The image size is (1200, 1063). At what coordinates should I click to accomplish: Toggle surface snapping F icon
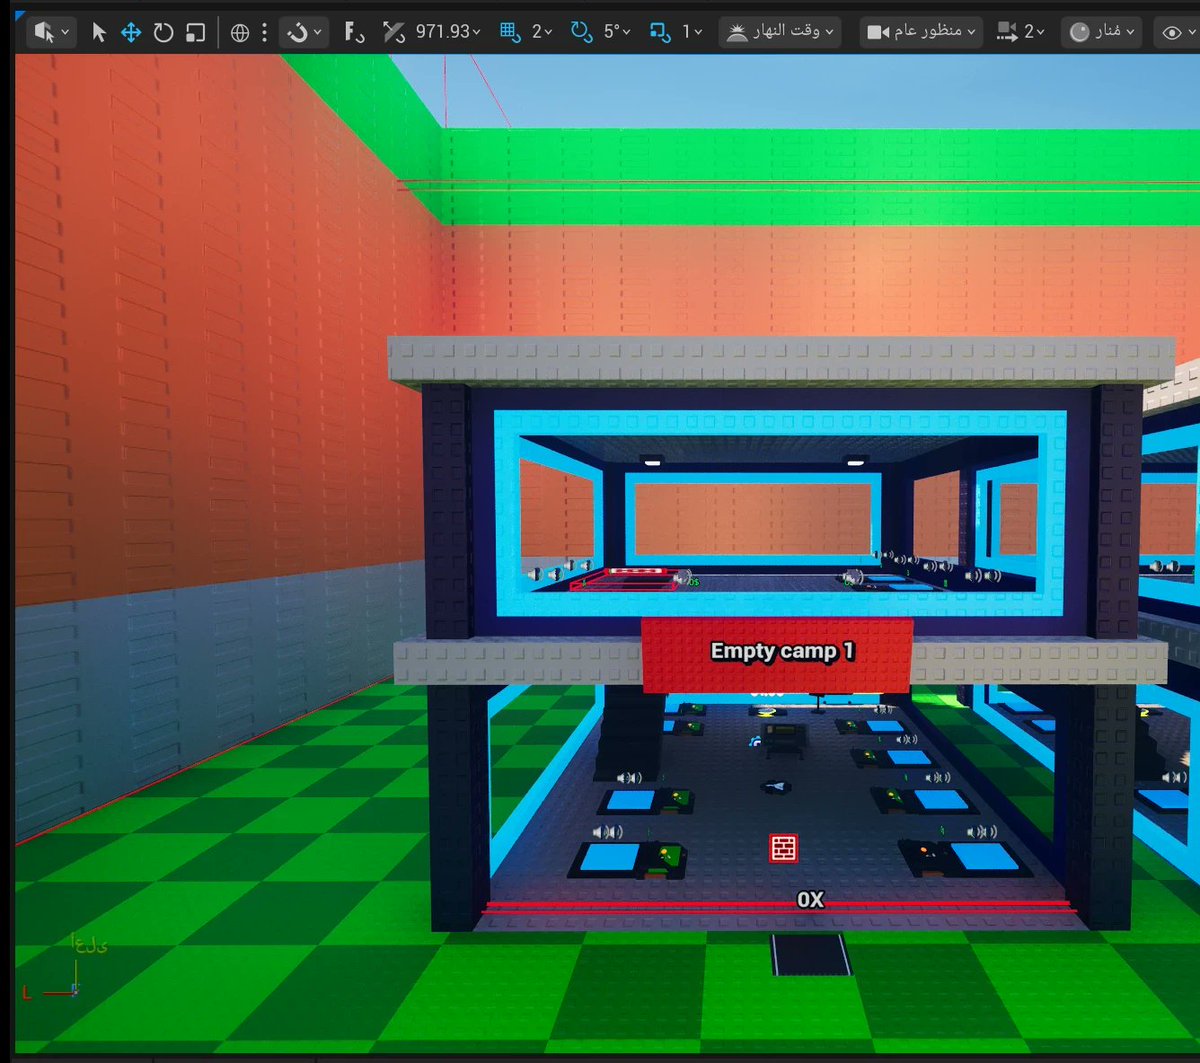[x=353, y=32]
